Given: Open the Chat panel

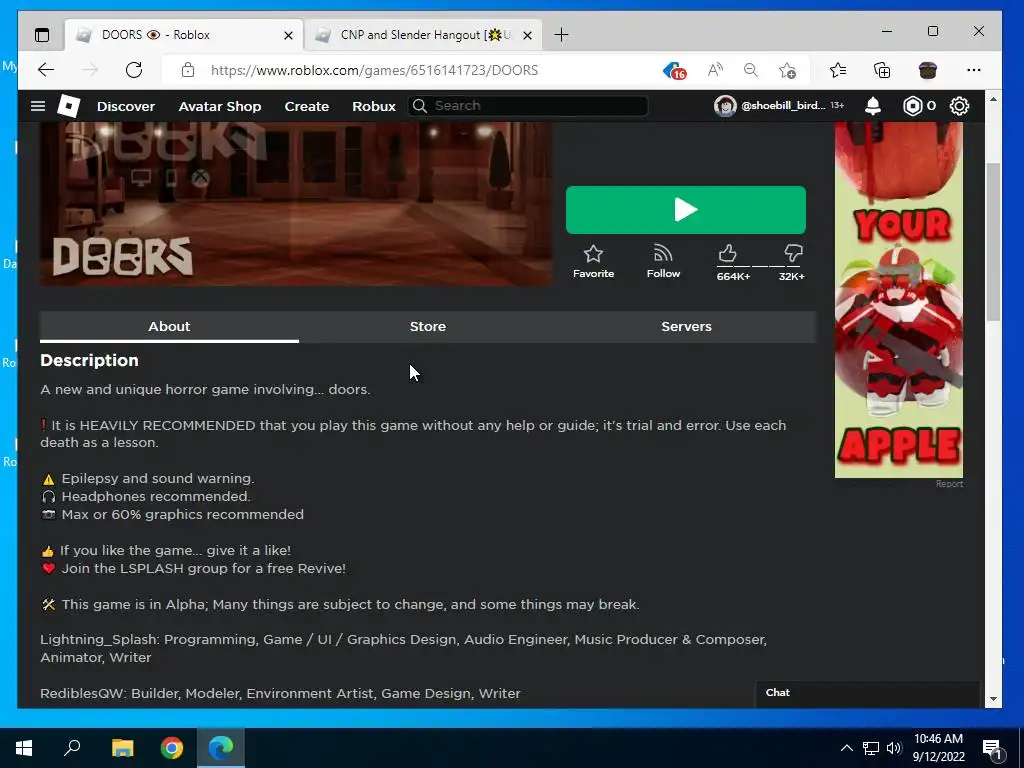Looking at the screenshot, I should [x=868, y=693].
